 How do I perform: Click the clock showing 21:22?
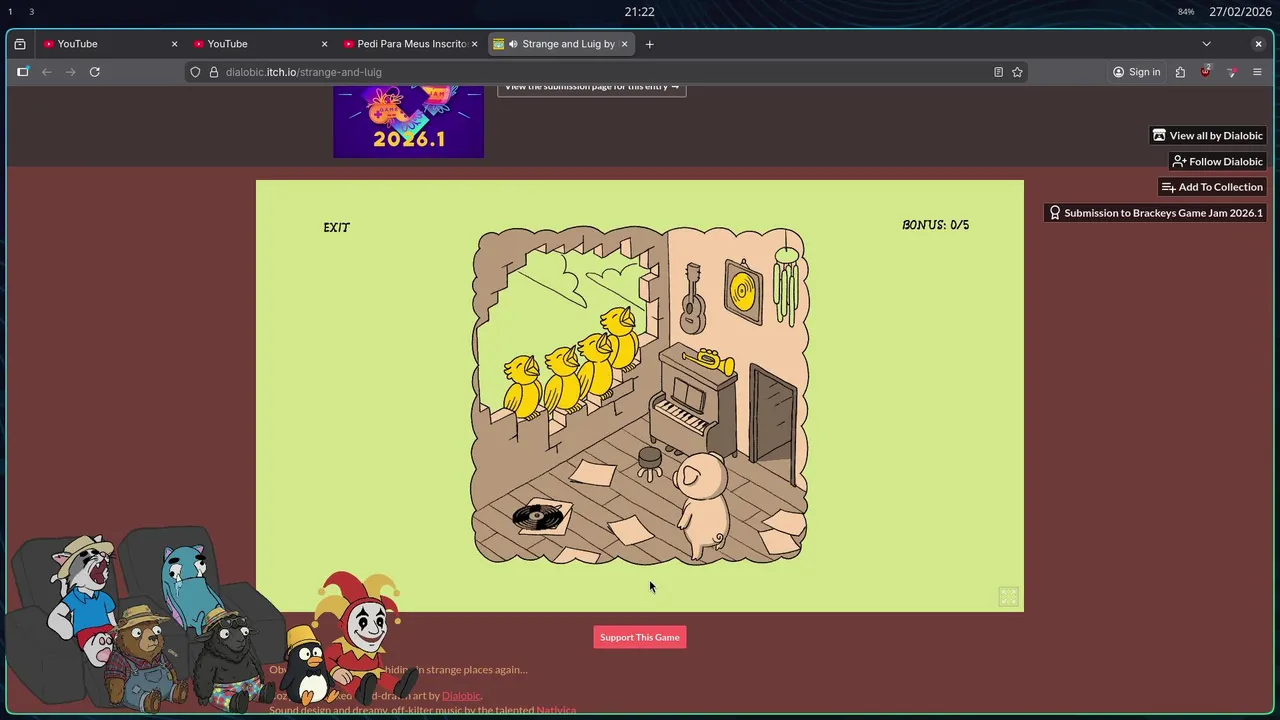pos(640,12)
